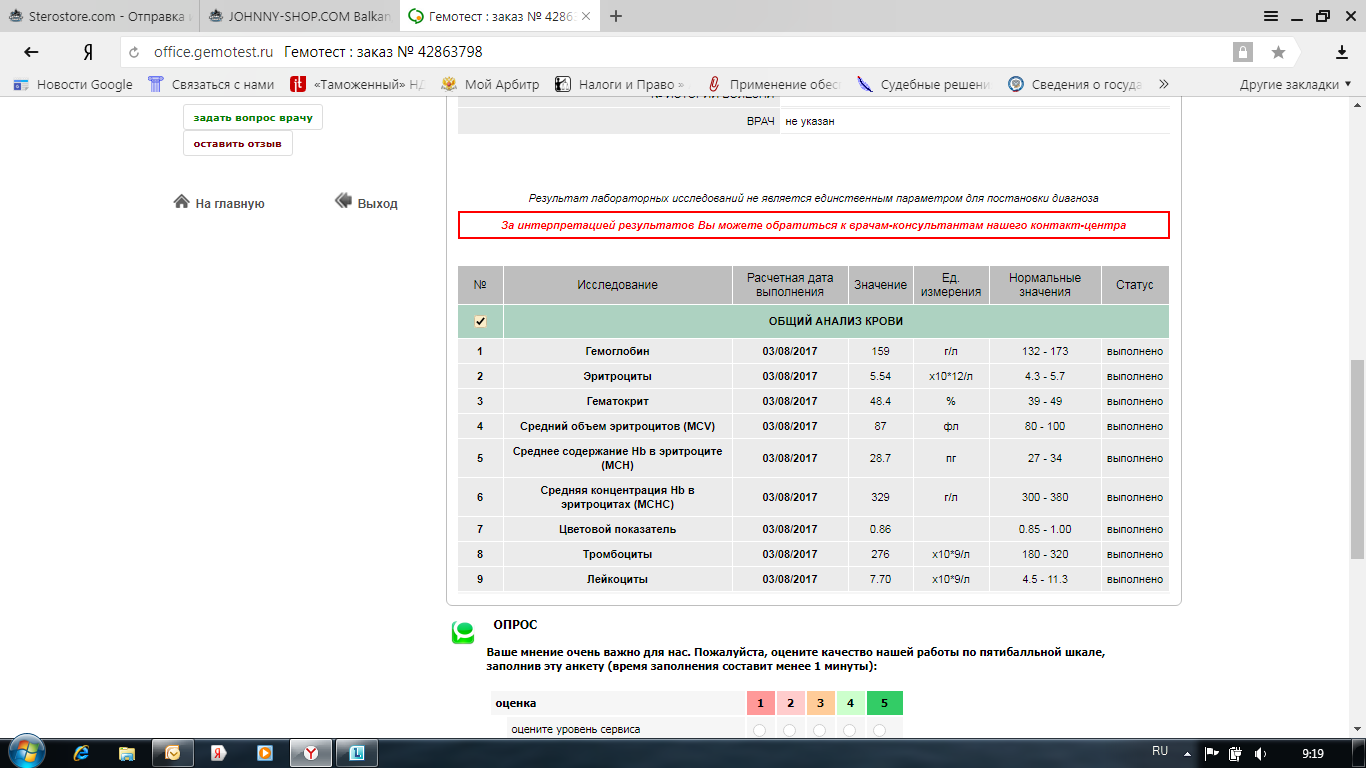Open the downloads arrow icon
1366x768 pixels.
(x=1342, y=52)
